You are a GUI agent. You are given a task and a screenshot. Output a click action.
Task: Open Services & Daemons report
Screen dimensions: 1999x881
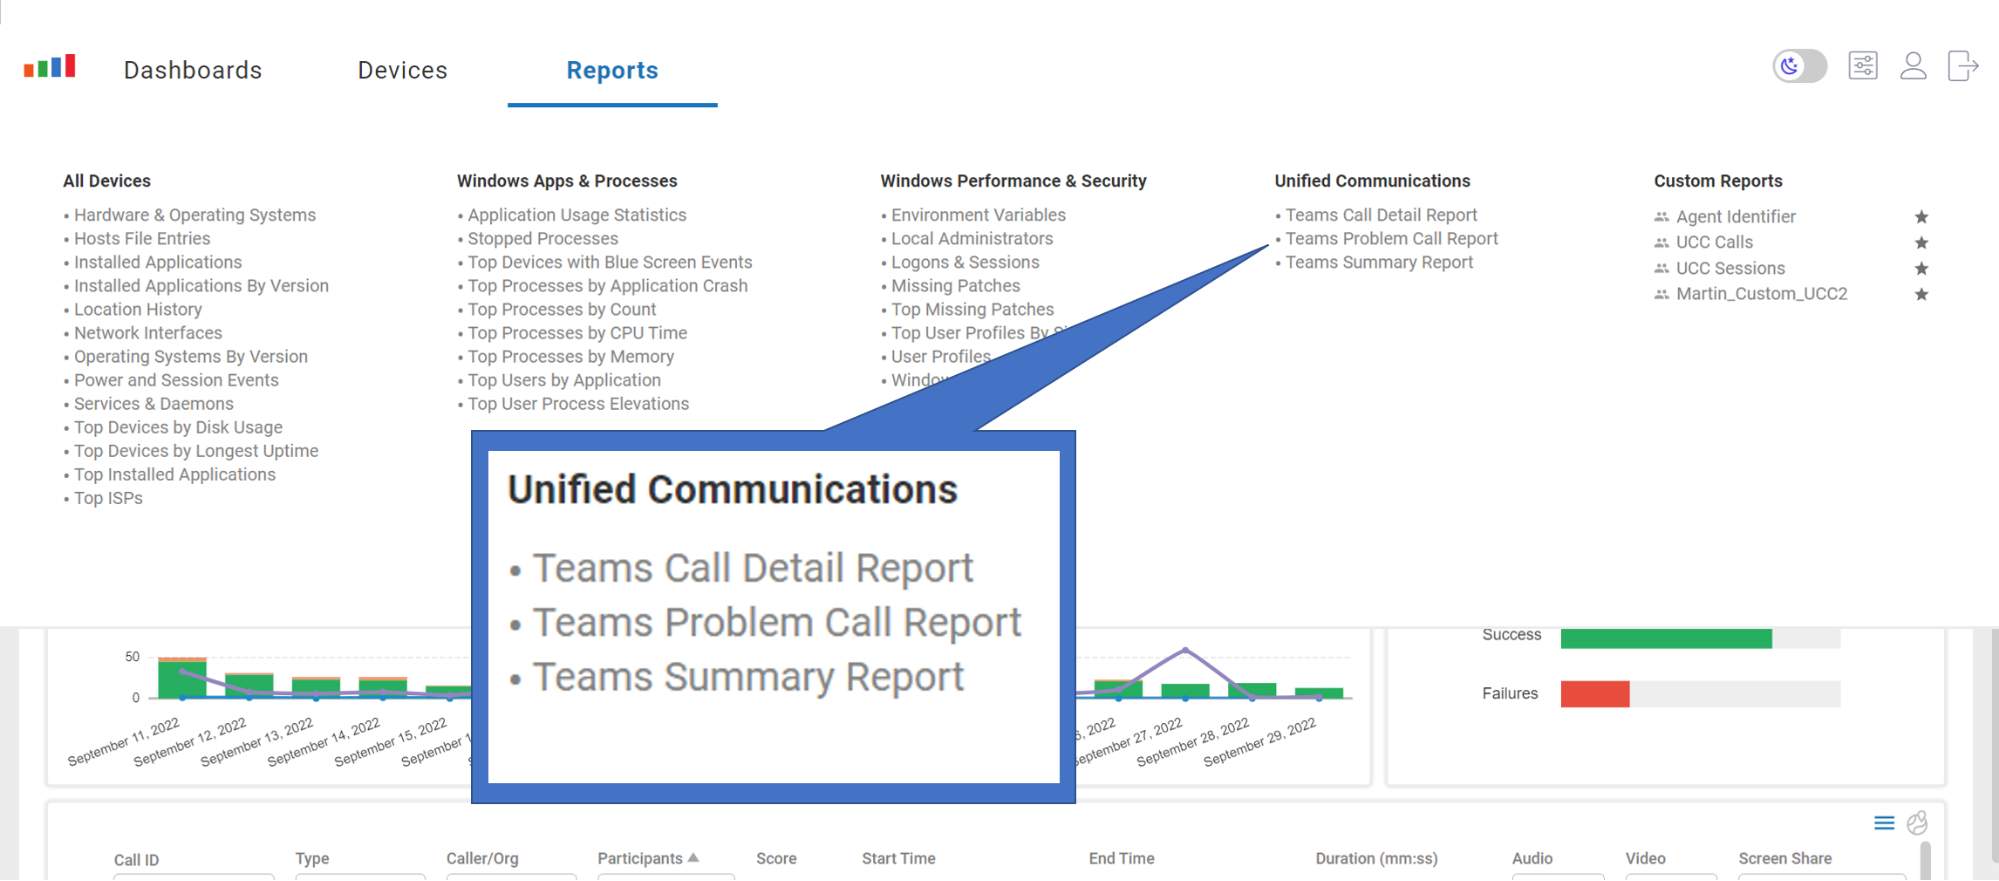(x=154, y=404)
